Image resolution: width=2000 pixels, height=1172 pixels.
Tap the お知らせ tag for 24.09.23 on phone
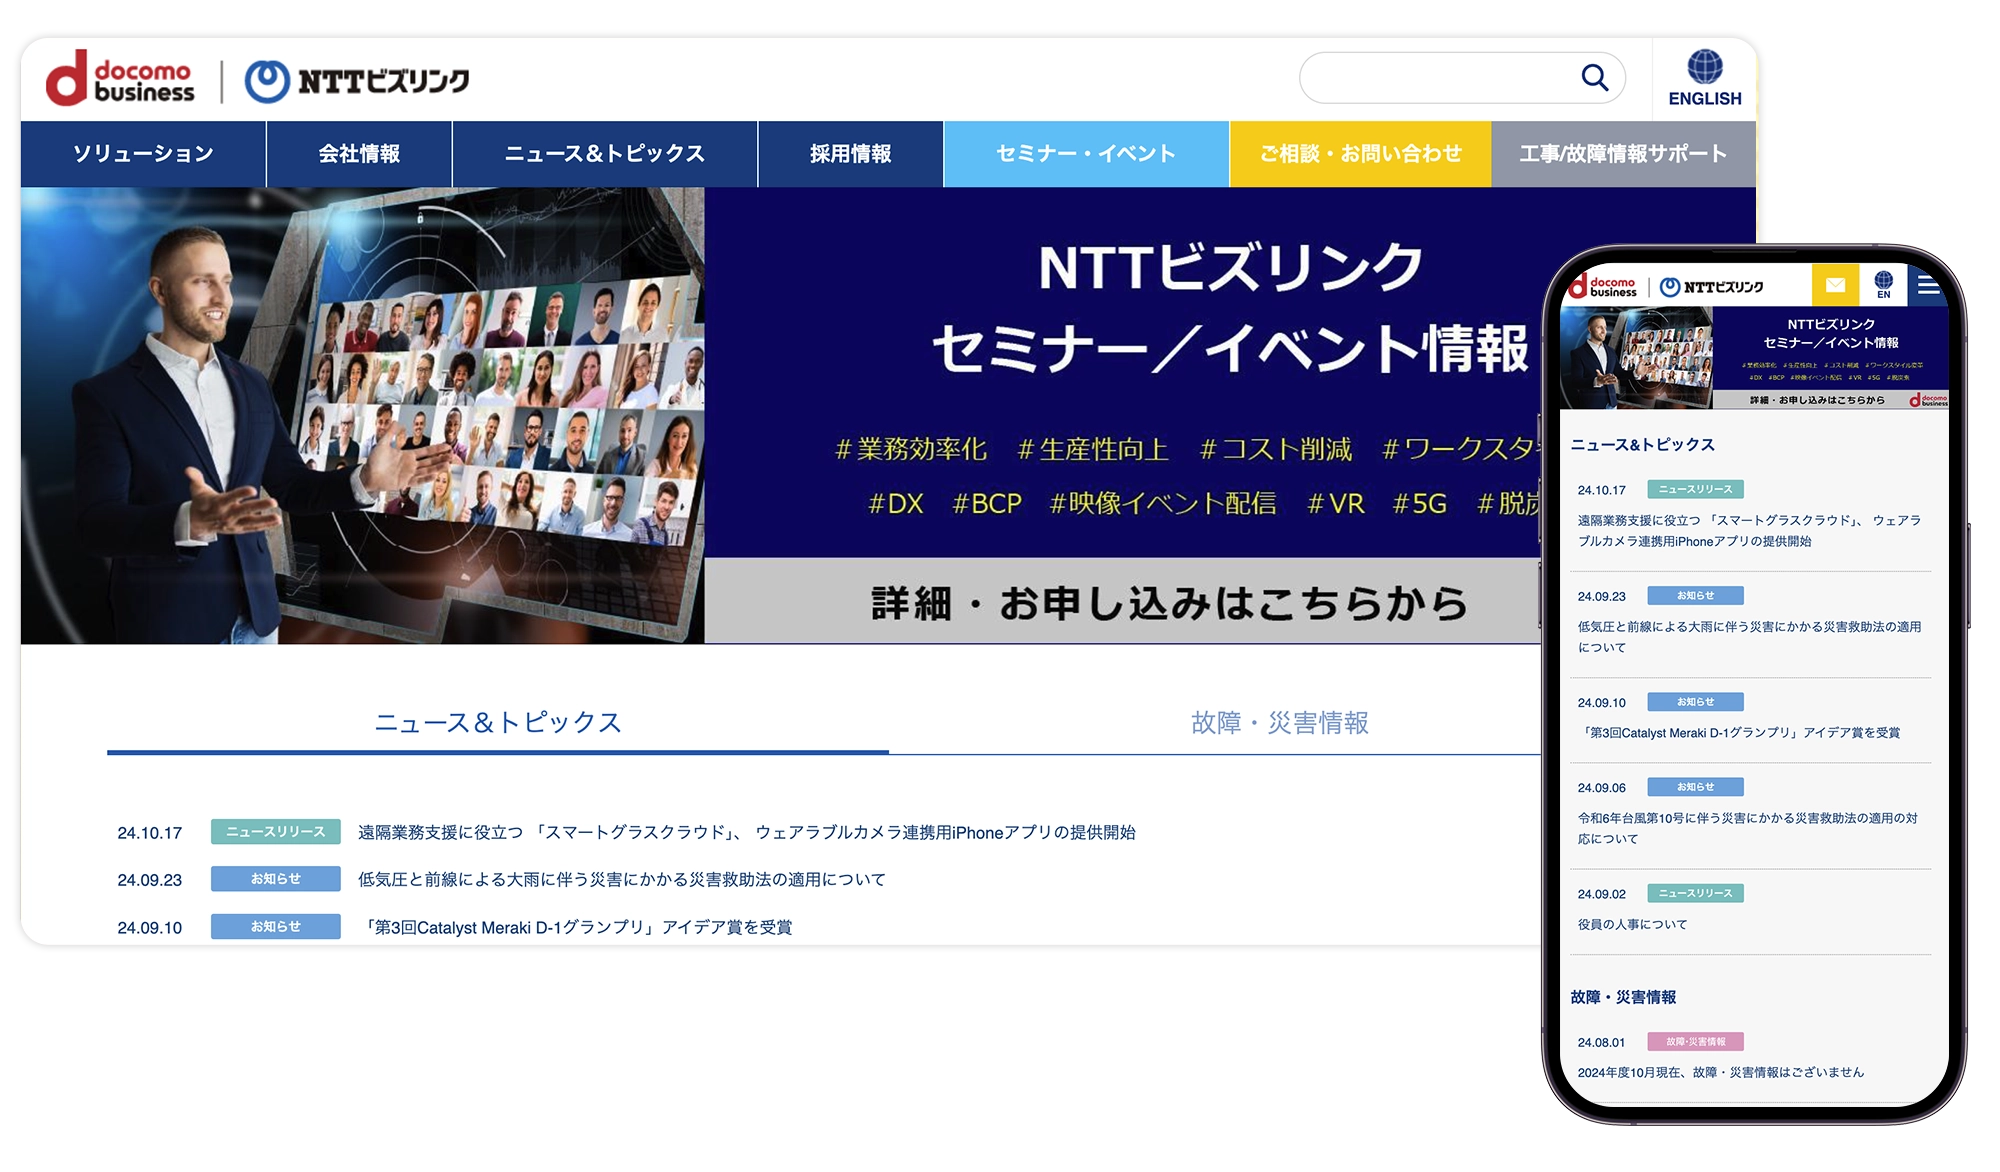(1695, 596)
